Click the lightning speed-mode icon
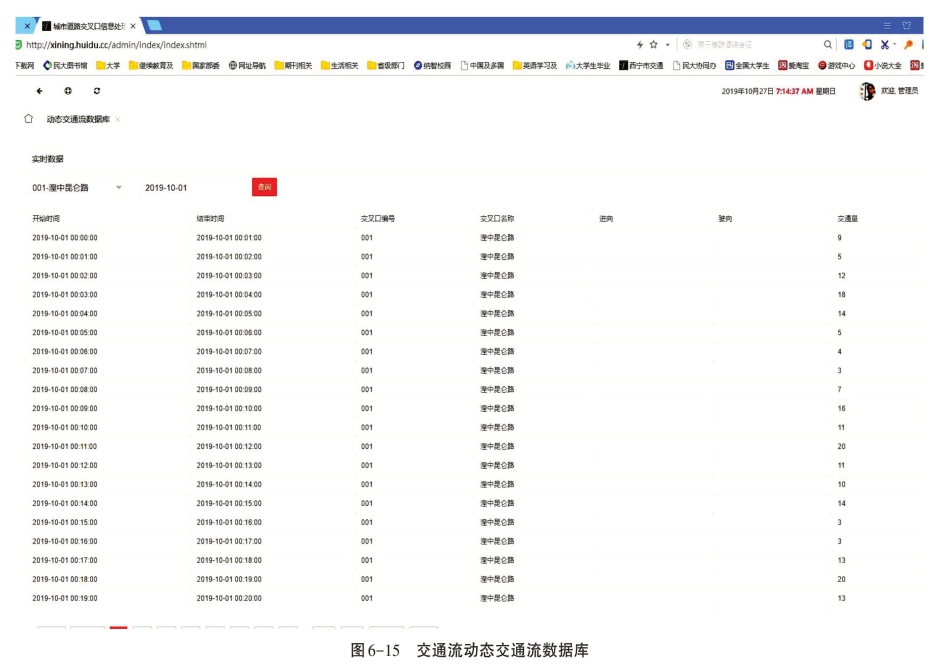The image size is (934, 670). pyautogui.click(x=640, y=45)
